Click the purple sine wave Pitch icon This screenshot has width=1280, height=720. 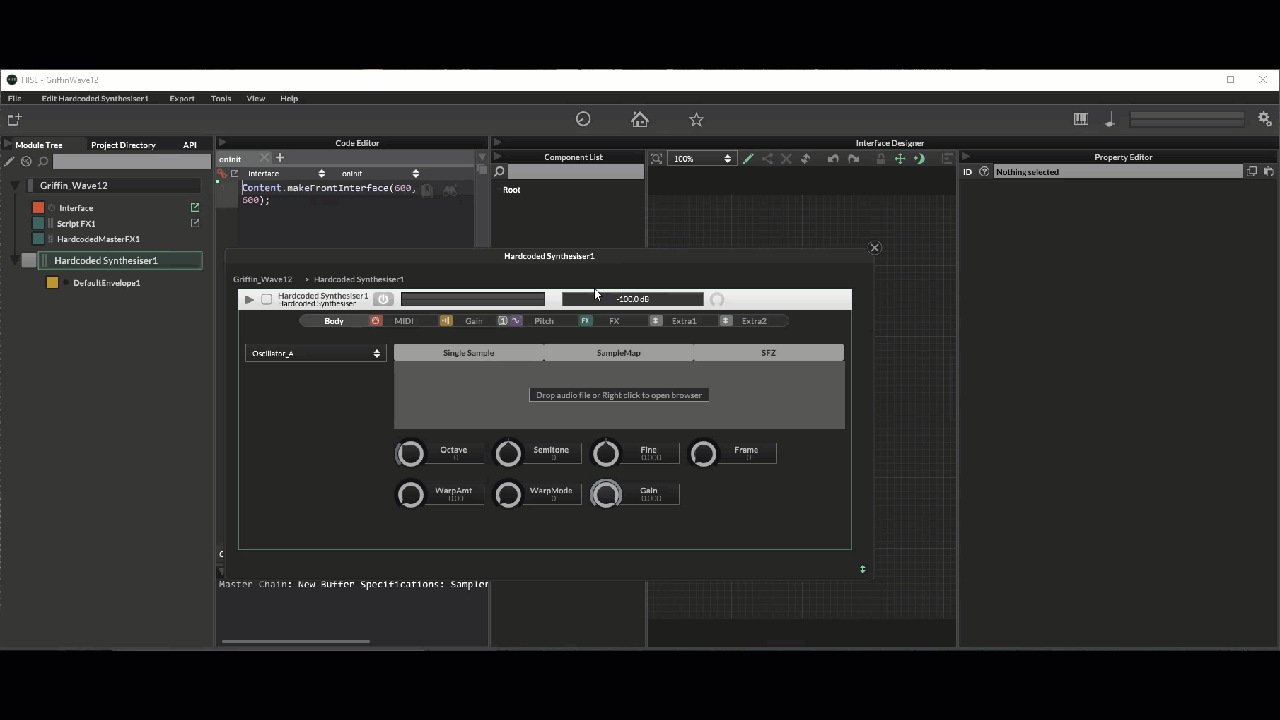click(x=516, y=321)
